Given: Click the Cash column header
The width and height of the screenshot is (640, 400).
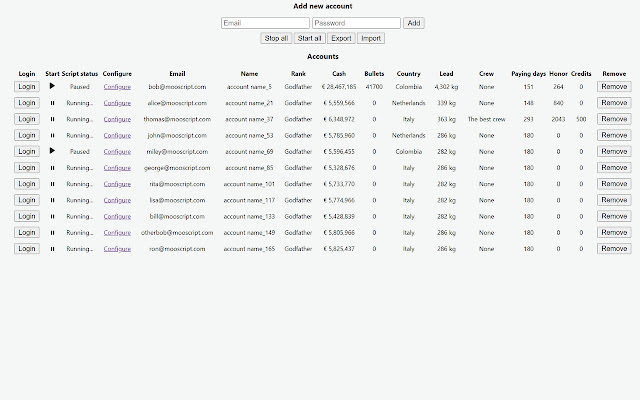Looking at the screenshot, I should (339, 74).
